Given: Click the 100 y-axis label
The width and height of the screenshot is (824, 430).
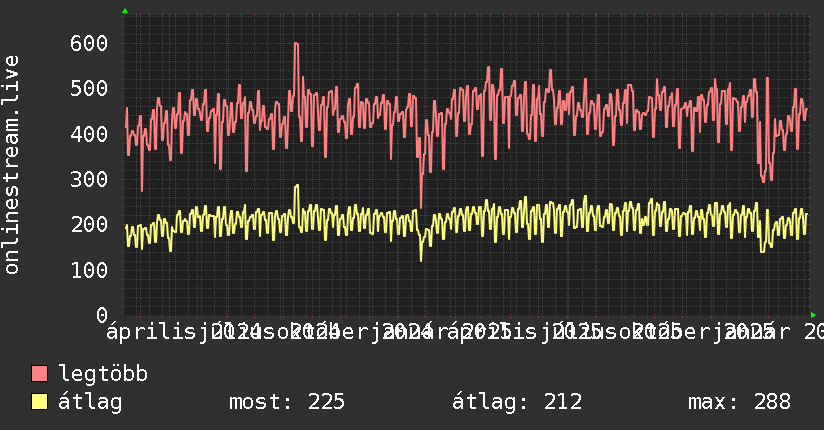Looking at the screenshot, I should [89, 270].
